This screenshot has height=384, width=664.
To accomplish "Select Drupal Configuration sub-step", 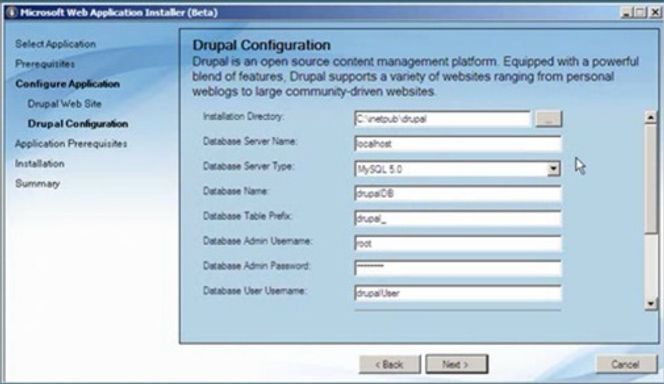I will coord(78,124).
